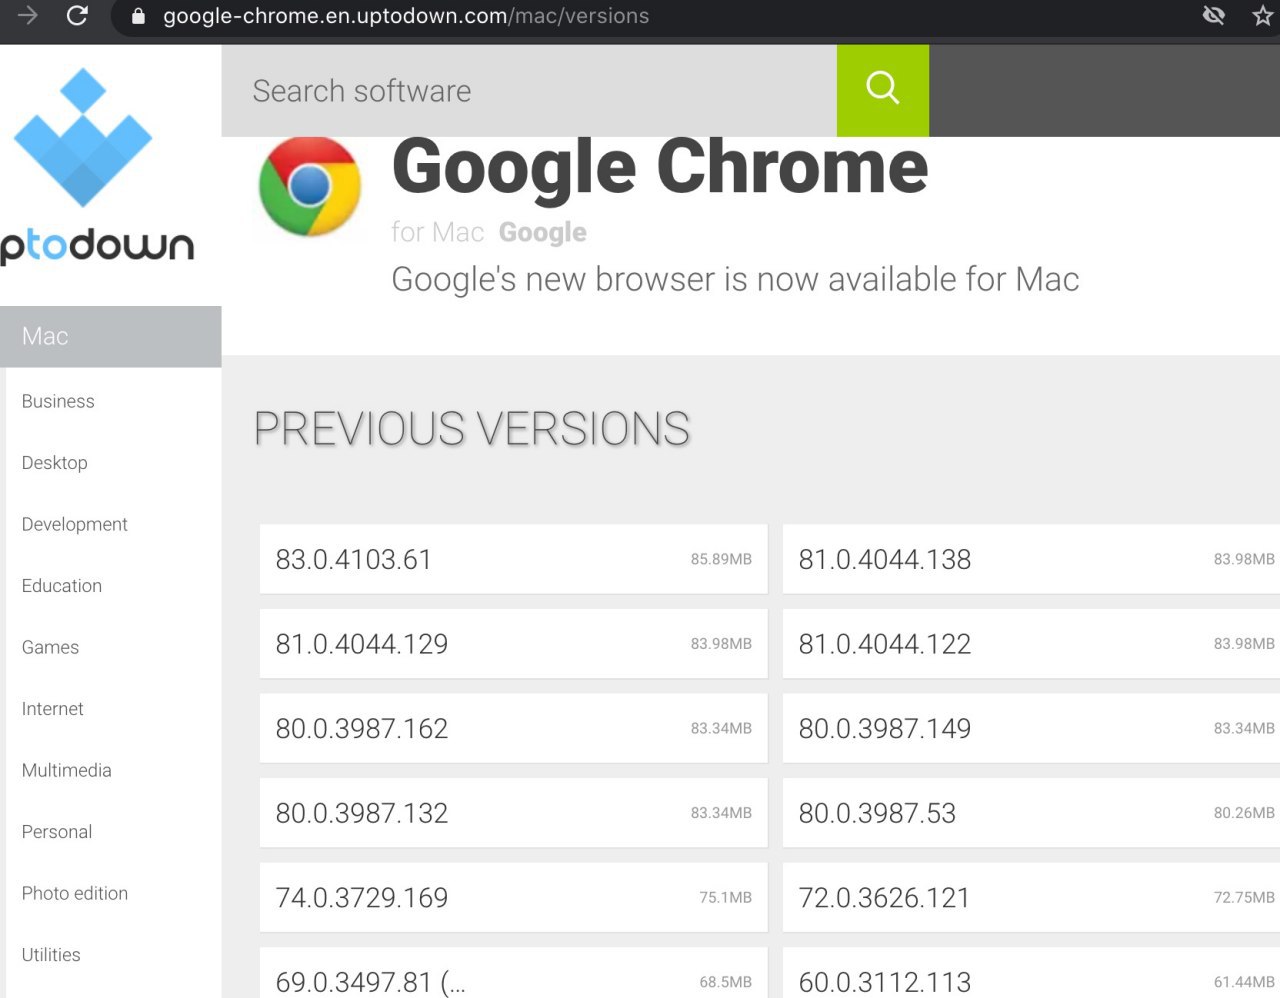Open the Education category

pos(62,586)
